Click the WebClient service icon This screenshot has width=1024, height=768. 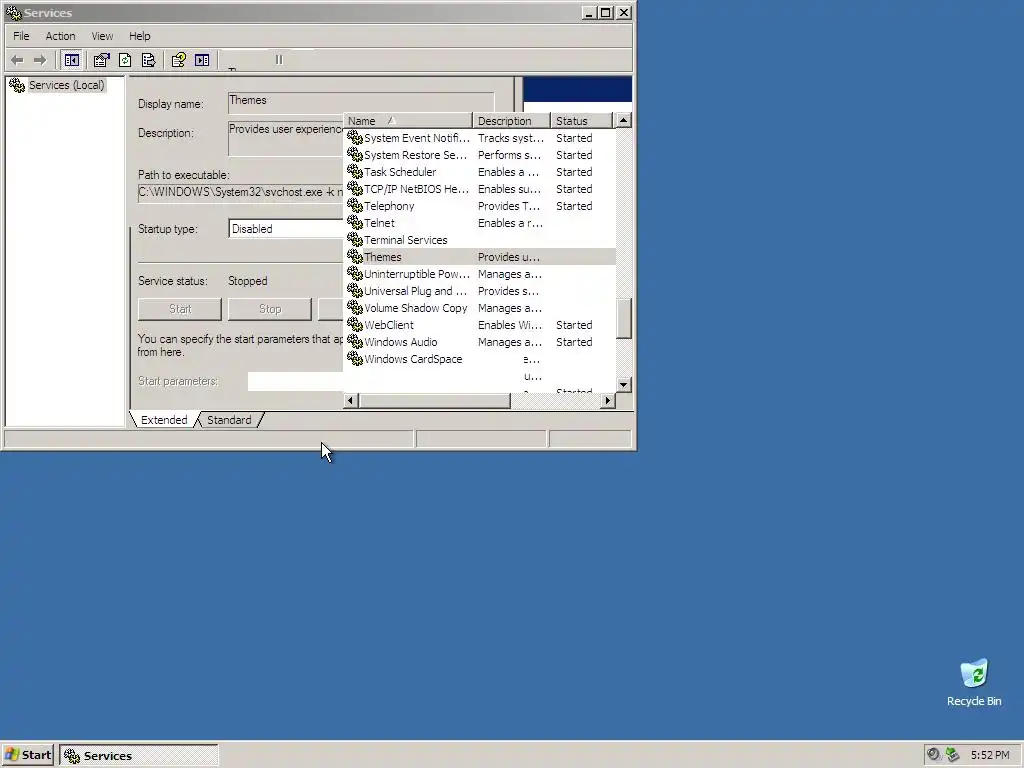pos(355,325)
